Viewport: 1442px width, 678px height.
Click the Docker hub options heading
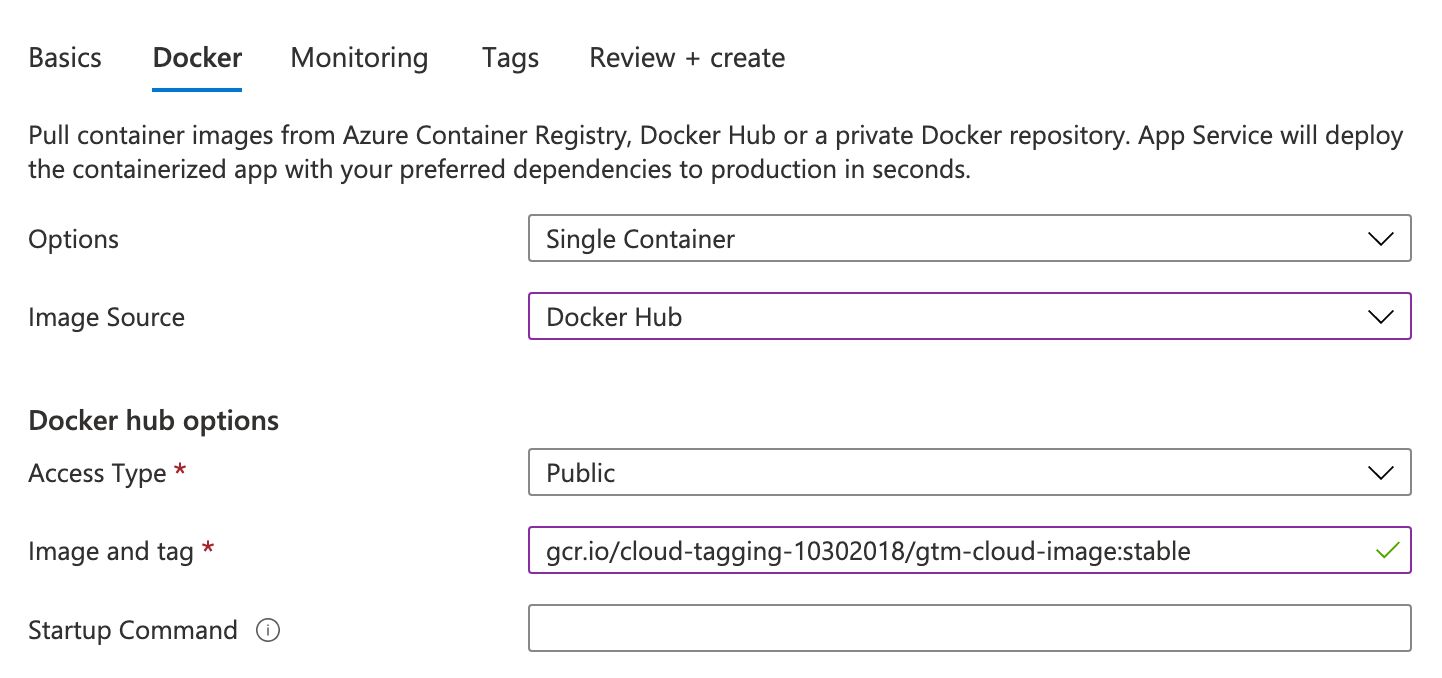pos(154,421)
